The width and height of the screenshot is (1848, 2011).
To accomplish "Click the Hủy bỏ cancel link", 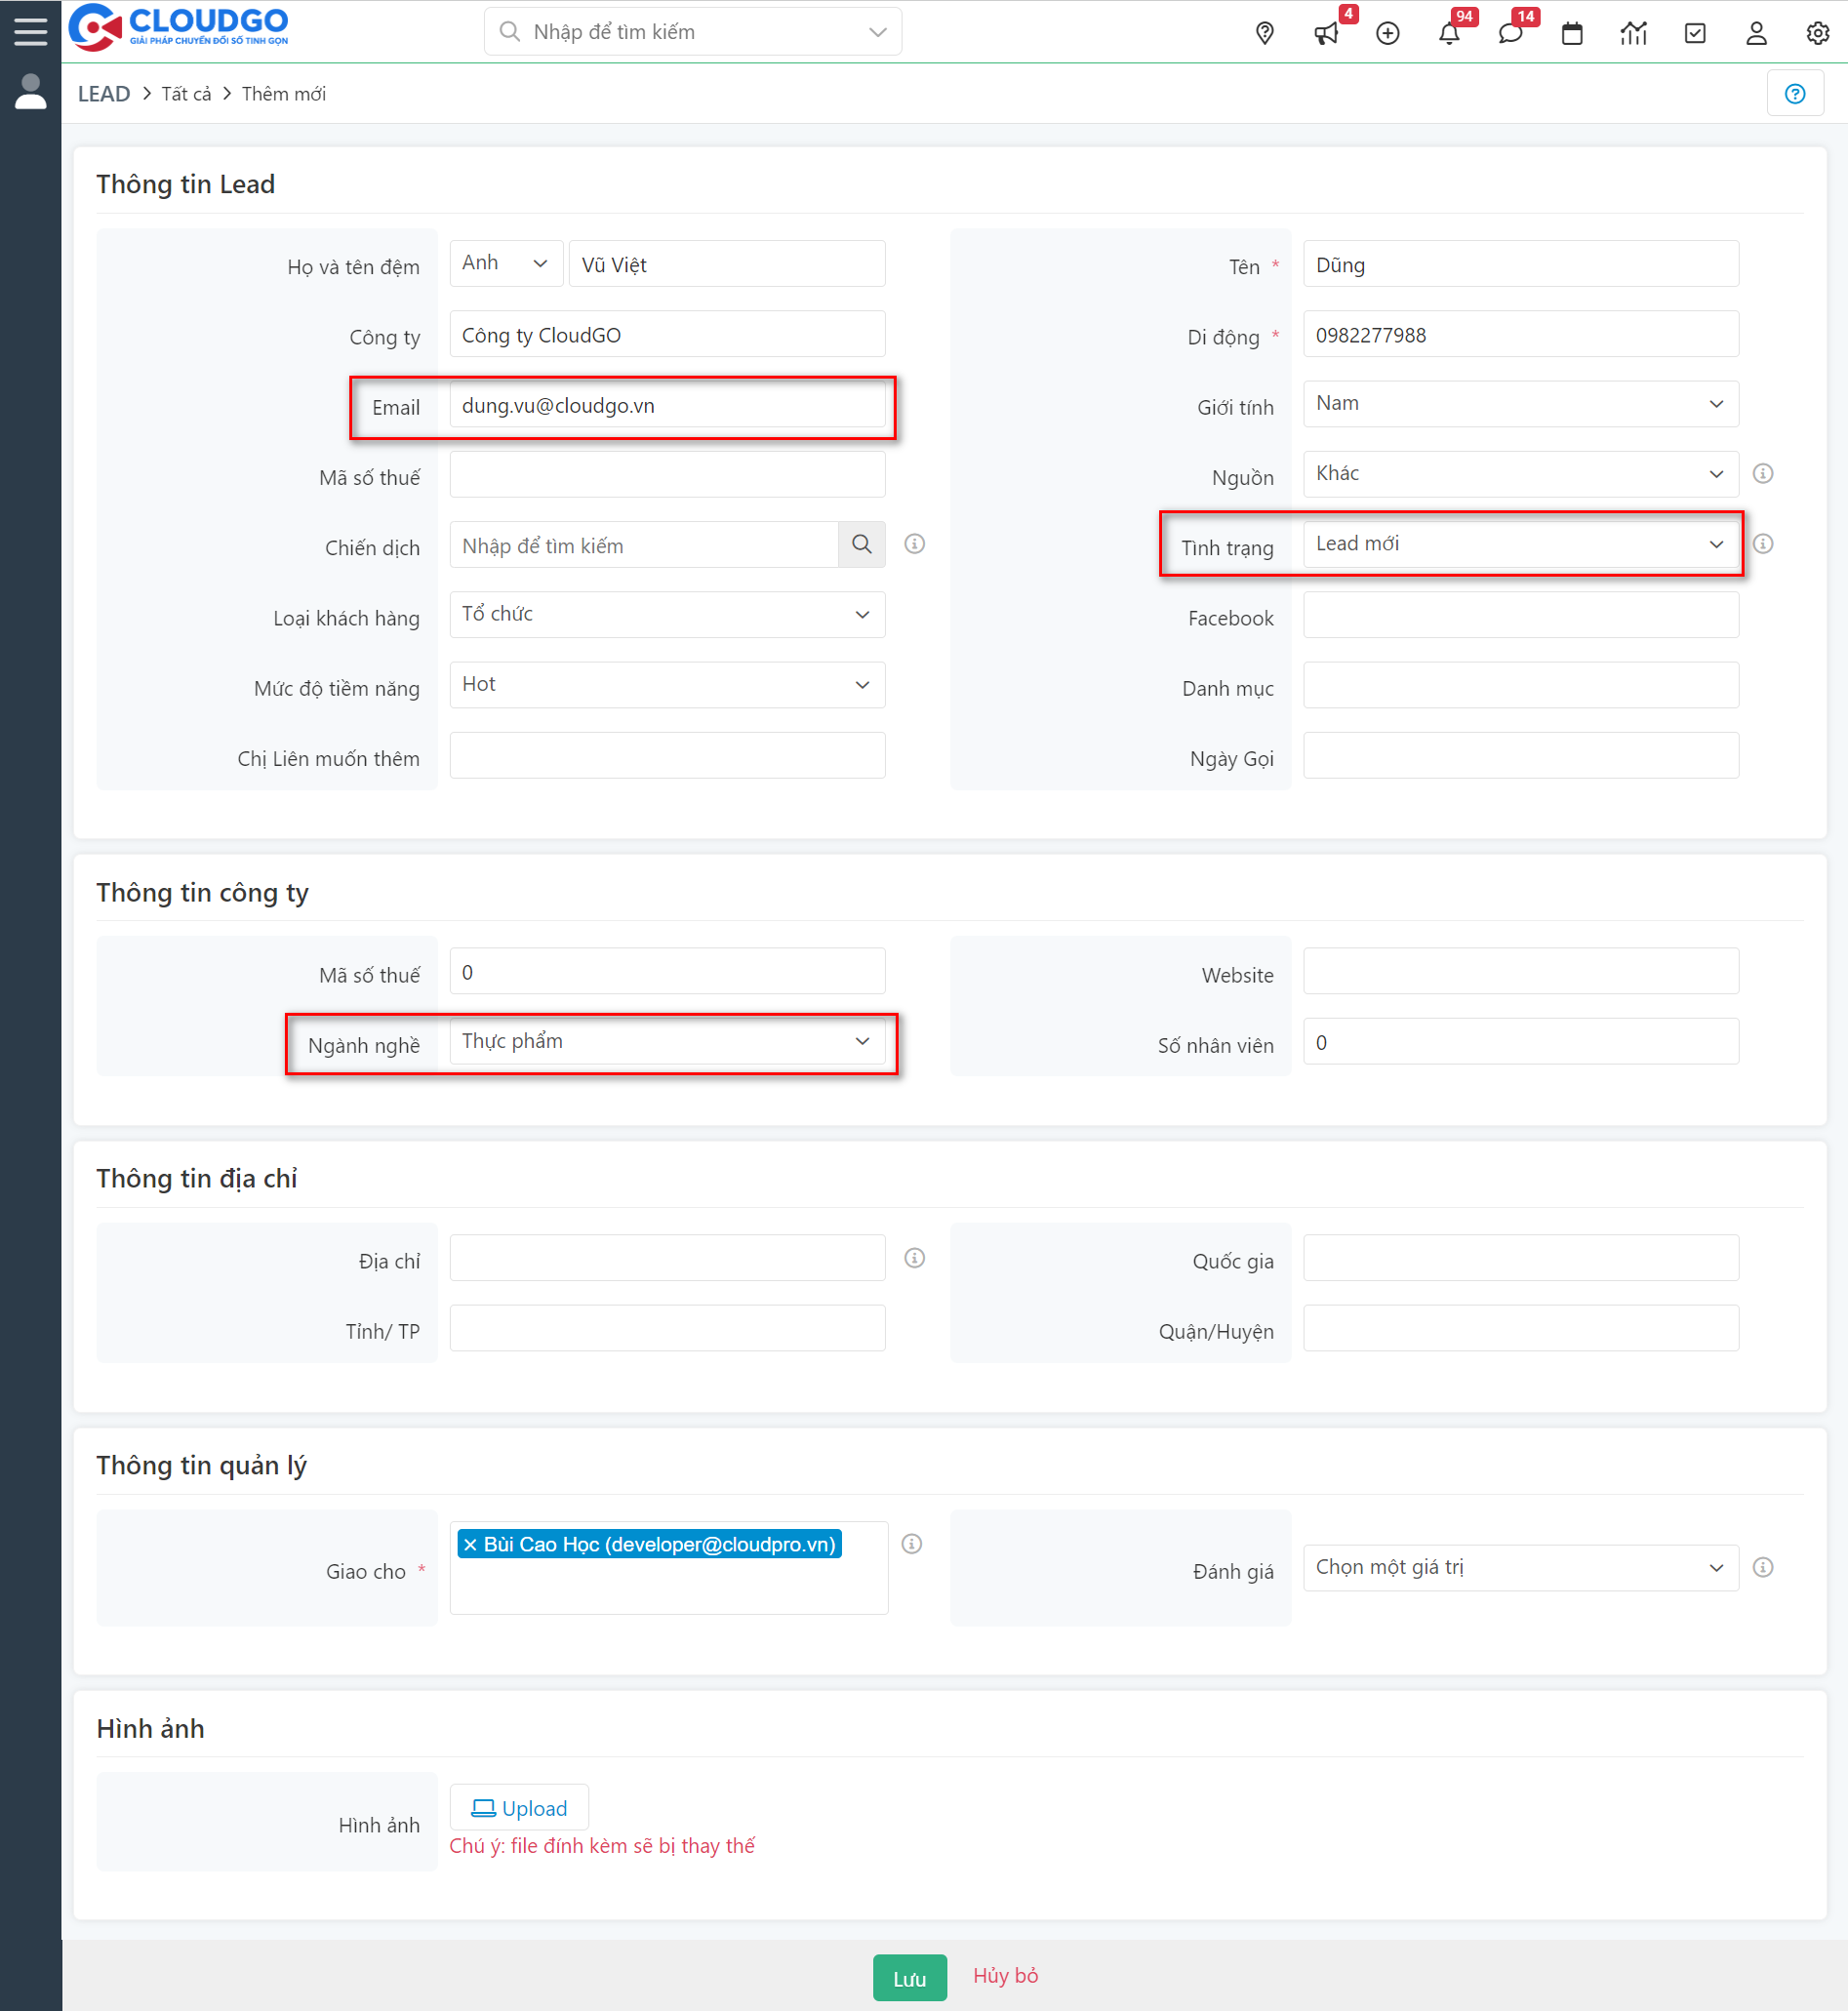I will [x=1005, y=1975].
